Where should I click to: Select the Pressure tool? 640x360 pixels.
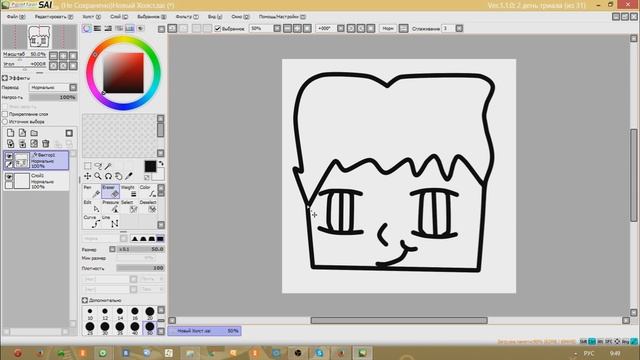[x=110, y=207]
